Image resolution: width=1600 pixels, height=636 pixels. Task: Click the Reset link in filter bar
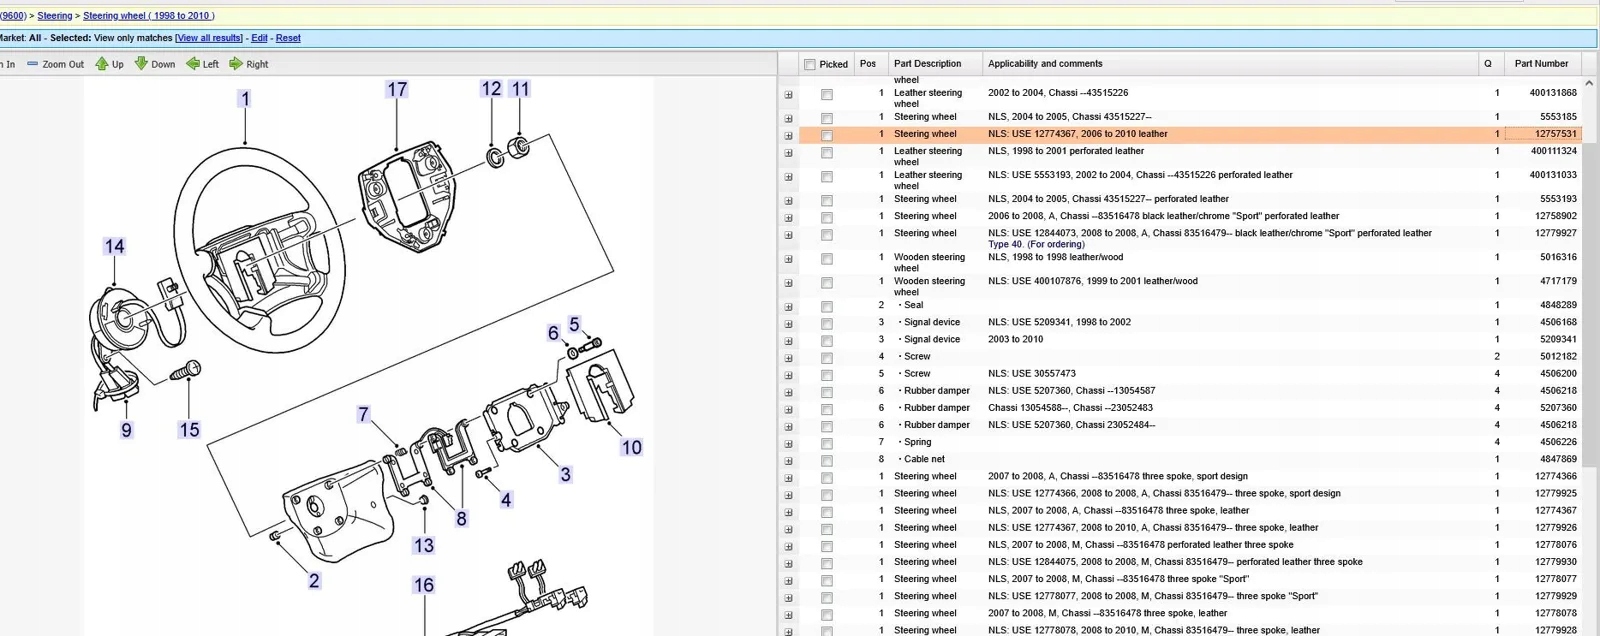pyautogui.click(x=288, y=38)
